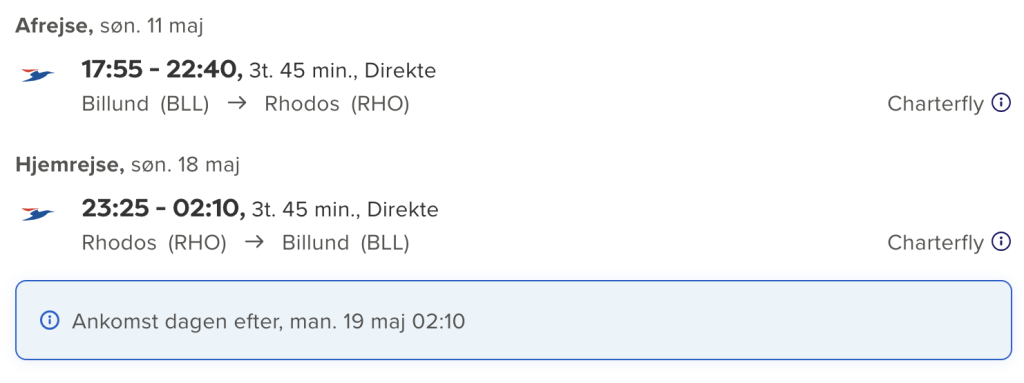Click the Ankomst dagen efter notice text
The height and width of the screenshot is (383, 1024).
click(268, 321)
